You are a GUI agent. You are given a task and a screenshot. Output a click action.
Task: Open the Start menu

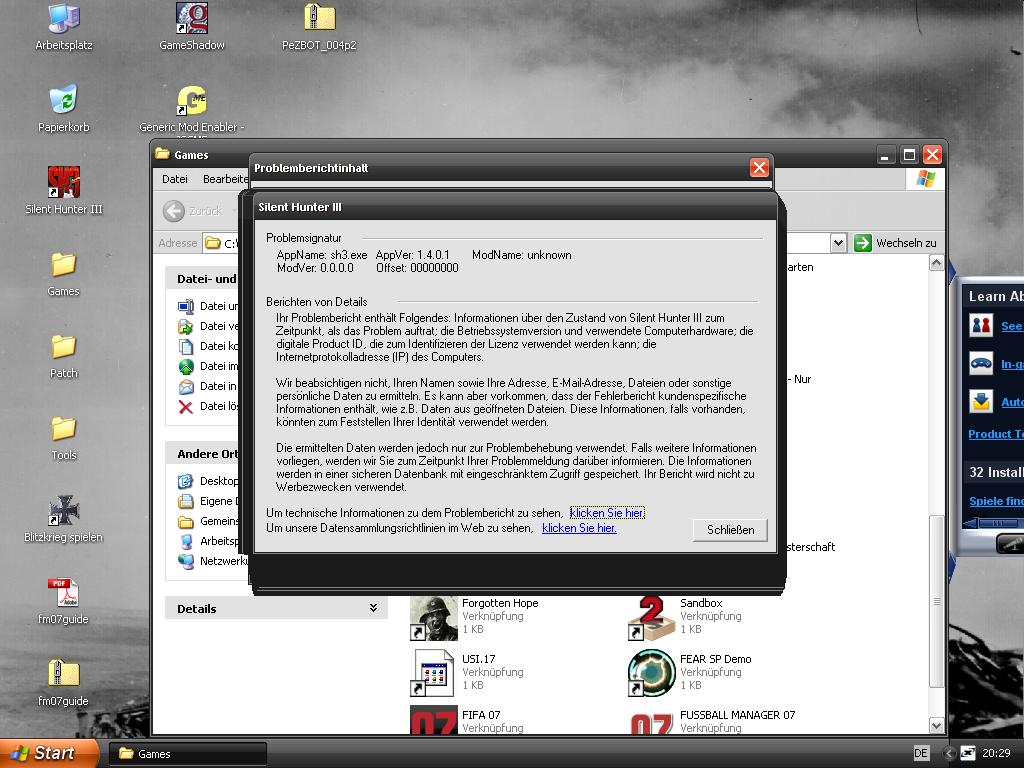[x=50, y=753]
